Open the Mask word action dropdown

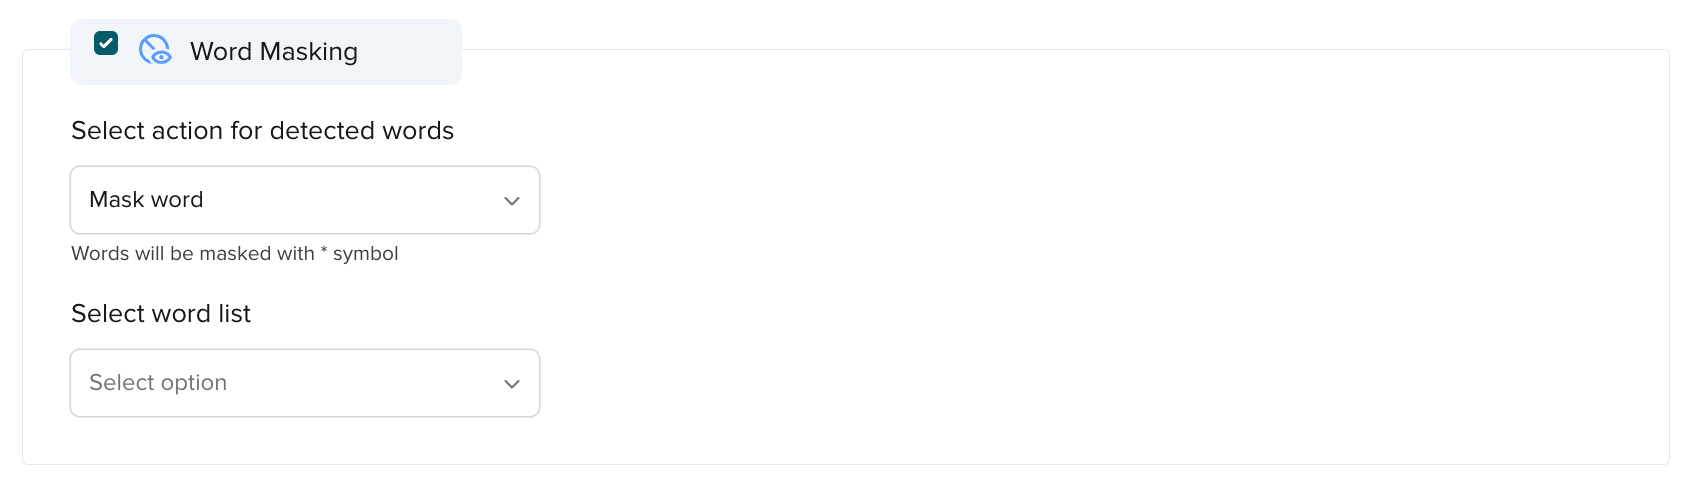pos(305,200)
